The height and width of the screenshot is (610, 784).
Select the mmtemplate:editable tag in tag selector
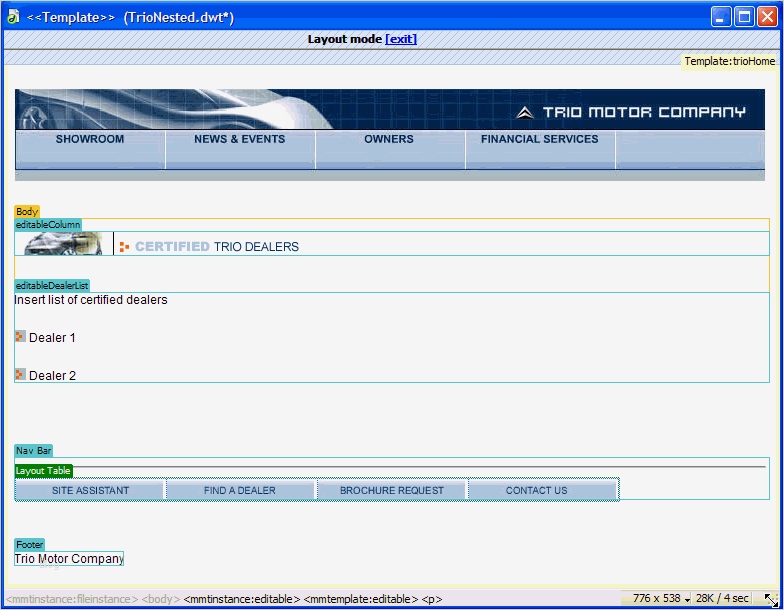pyautogui.click(x=360, y=599)
